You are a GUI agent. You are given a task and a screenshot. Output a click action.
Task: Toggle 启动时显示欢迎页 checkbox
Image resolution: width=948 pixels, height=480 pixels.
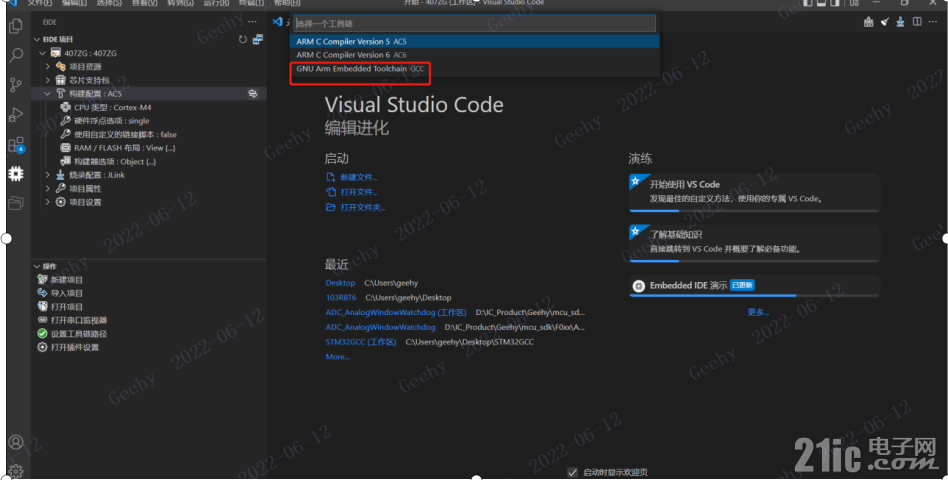point(572,472)
